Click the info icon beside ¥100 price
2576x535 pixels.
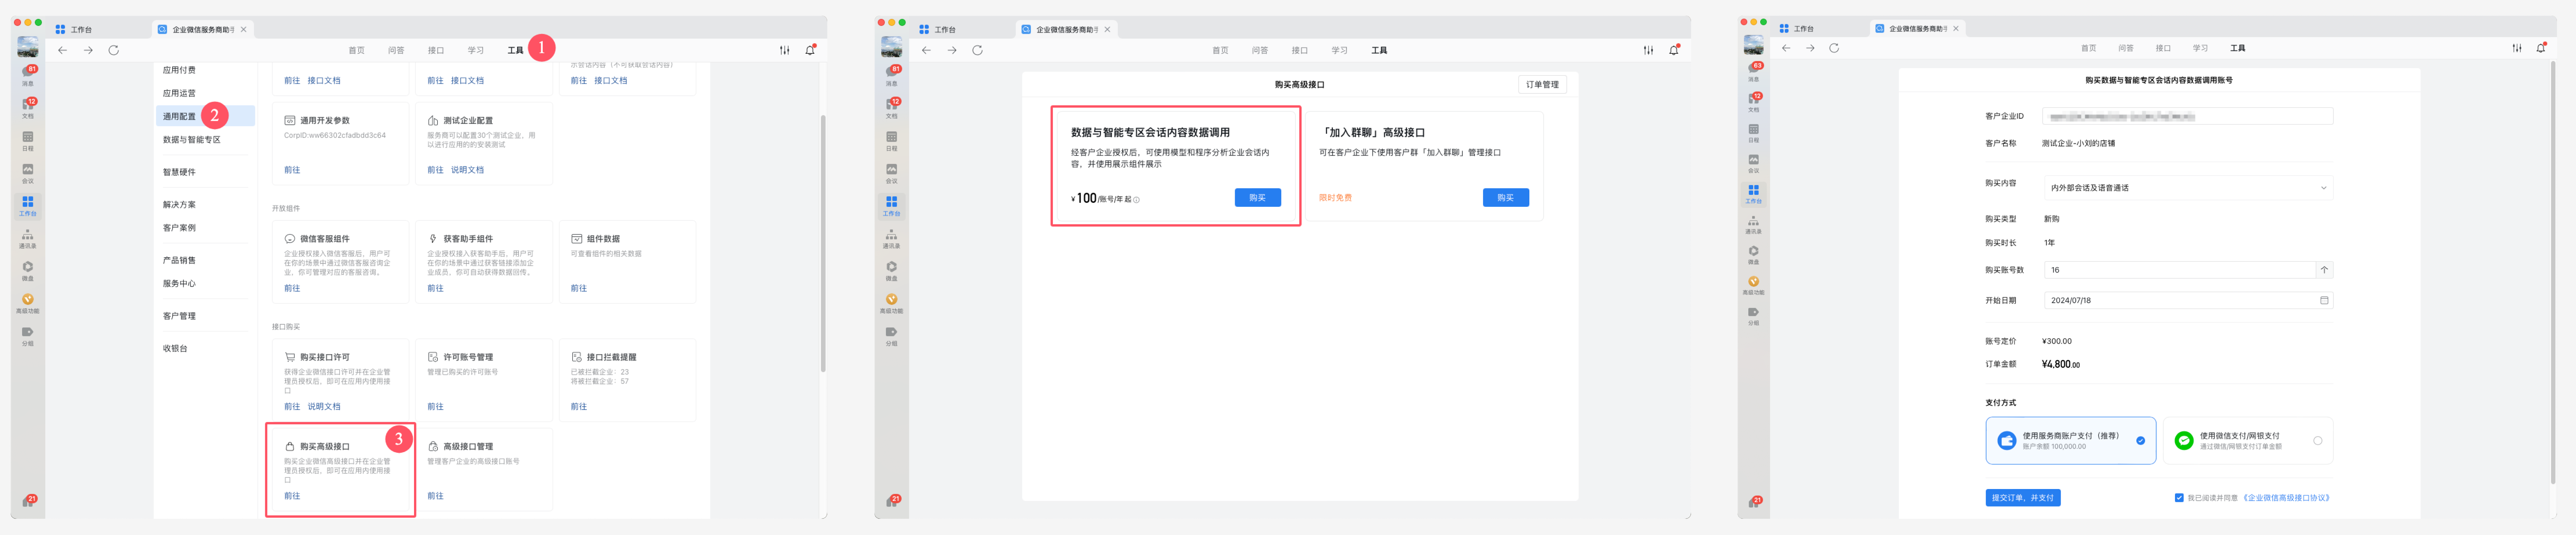1136,200
